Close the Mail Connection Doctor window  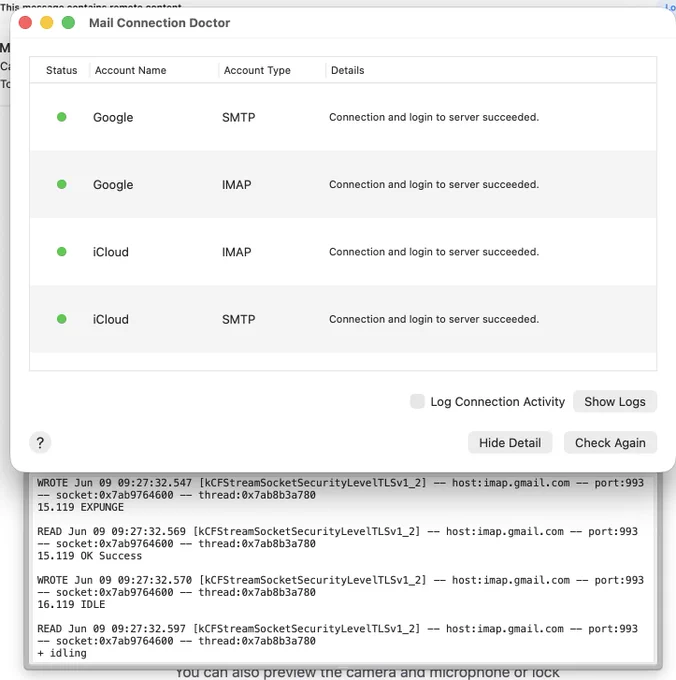[25, 23]
